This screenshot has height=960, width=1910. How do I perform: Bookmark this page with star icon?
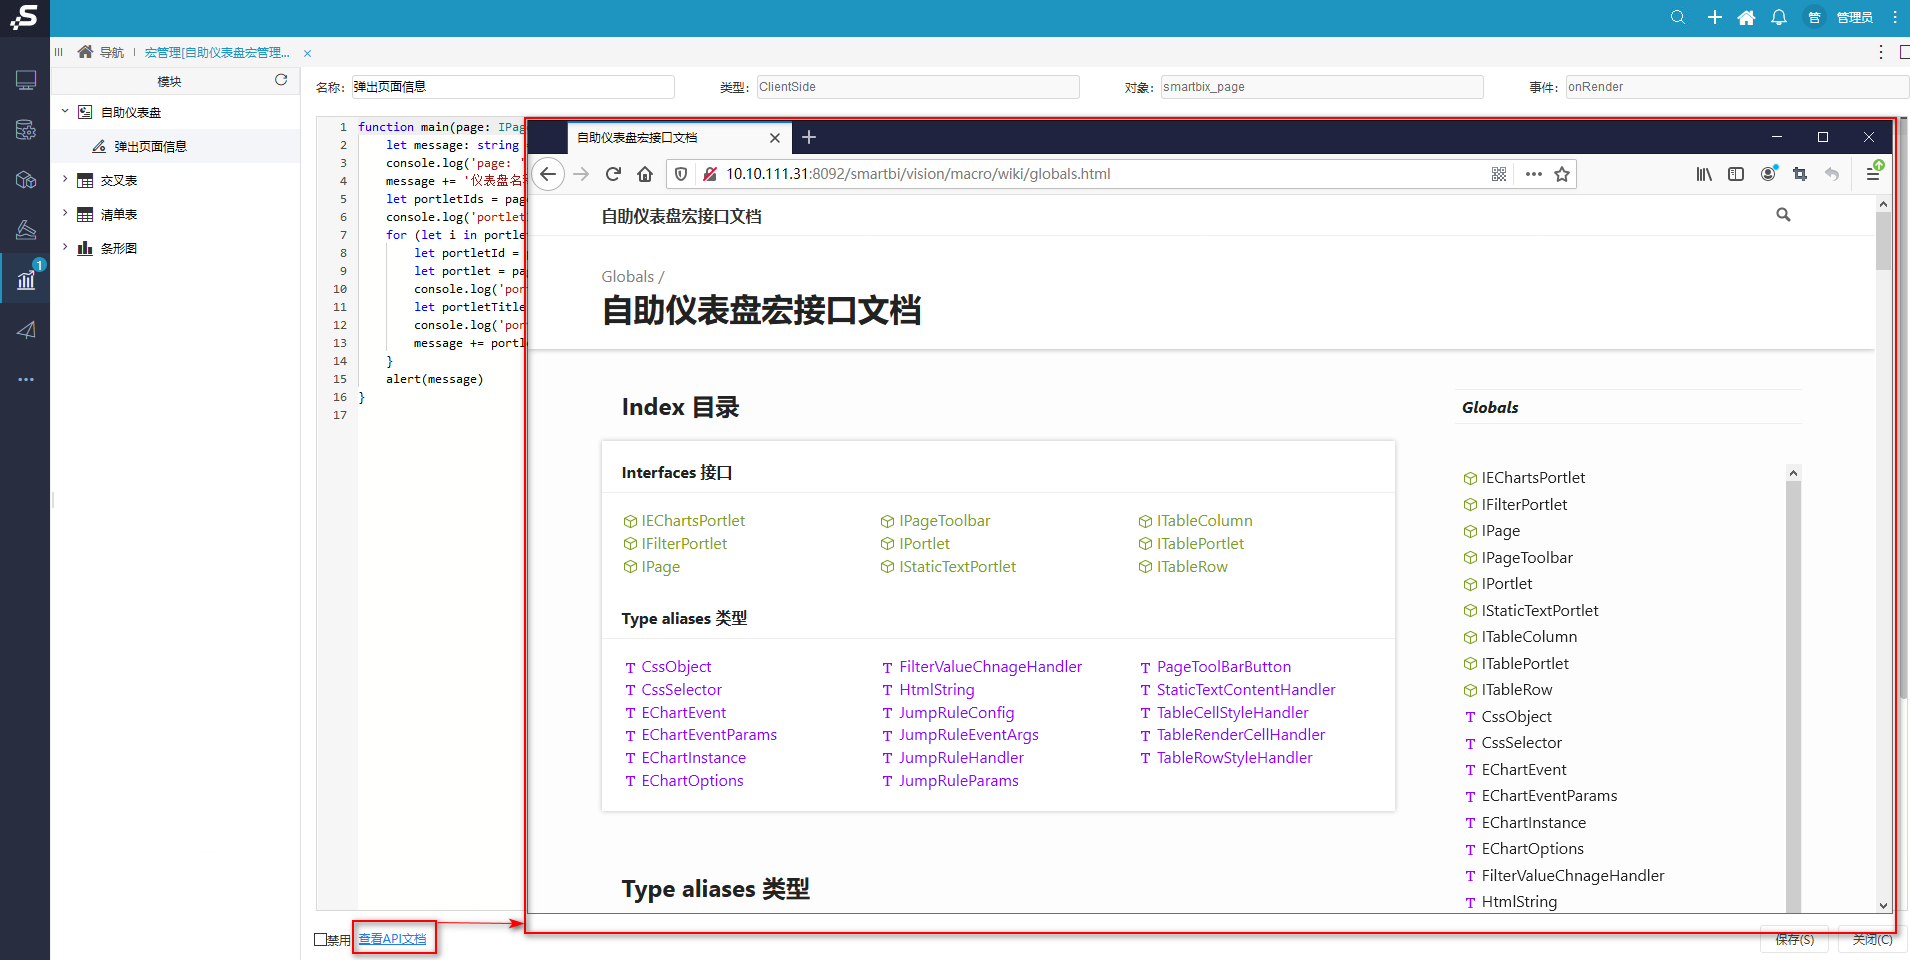(x=1562, y=174)
